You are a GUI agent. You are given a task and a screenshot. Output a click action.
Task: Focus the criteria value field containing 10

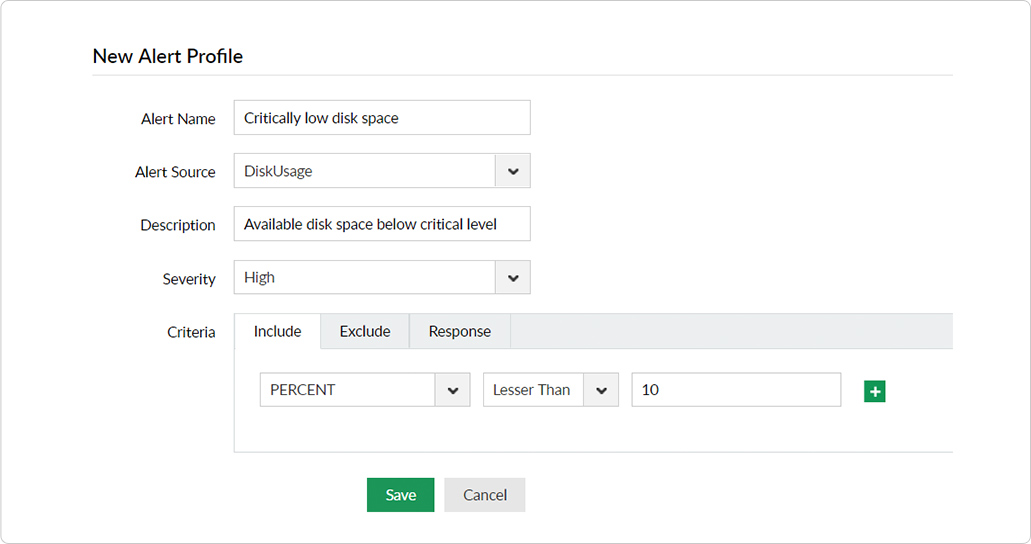736,390
